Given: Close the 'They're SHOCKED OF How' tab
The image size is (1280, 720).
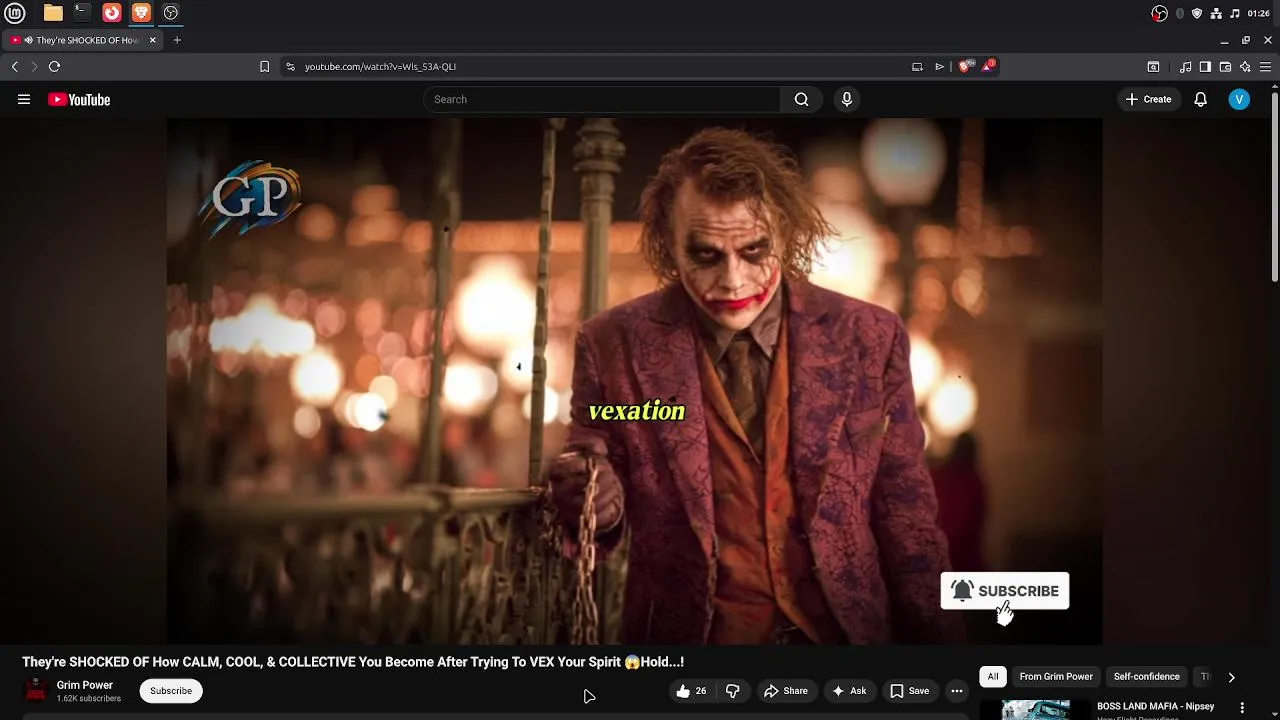Looking at the screenshot, I should pos(153,40).
